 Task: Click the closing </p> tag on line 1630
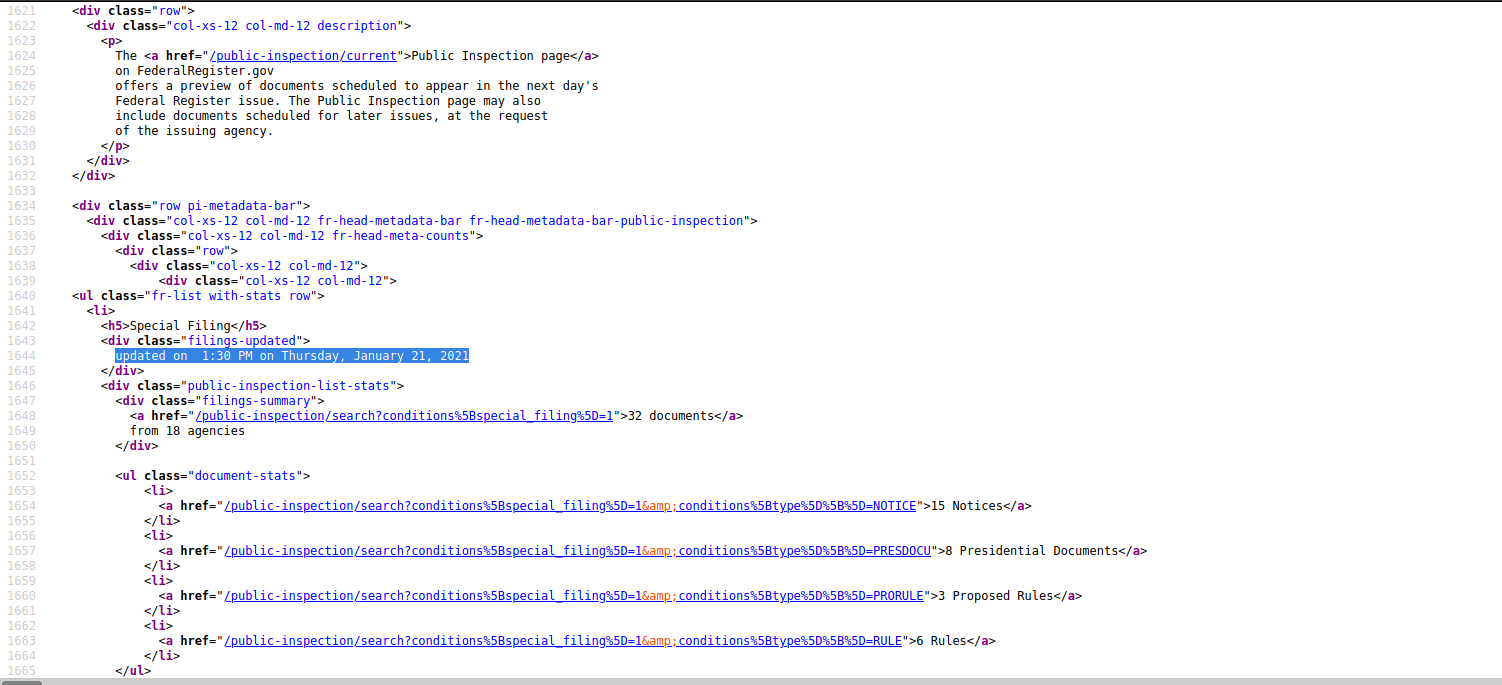[x=115, y=146]
